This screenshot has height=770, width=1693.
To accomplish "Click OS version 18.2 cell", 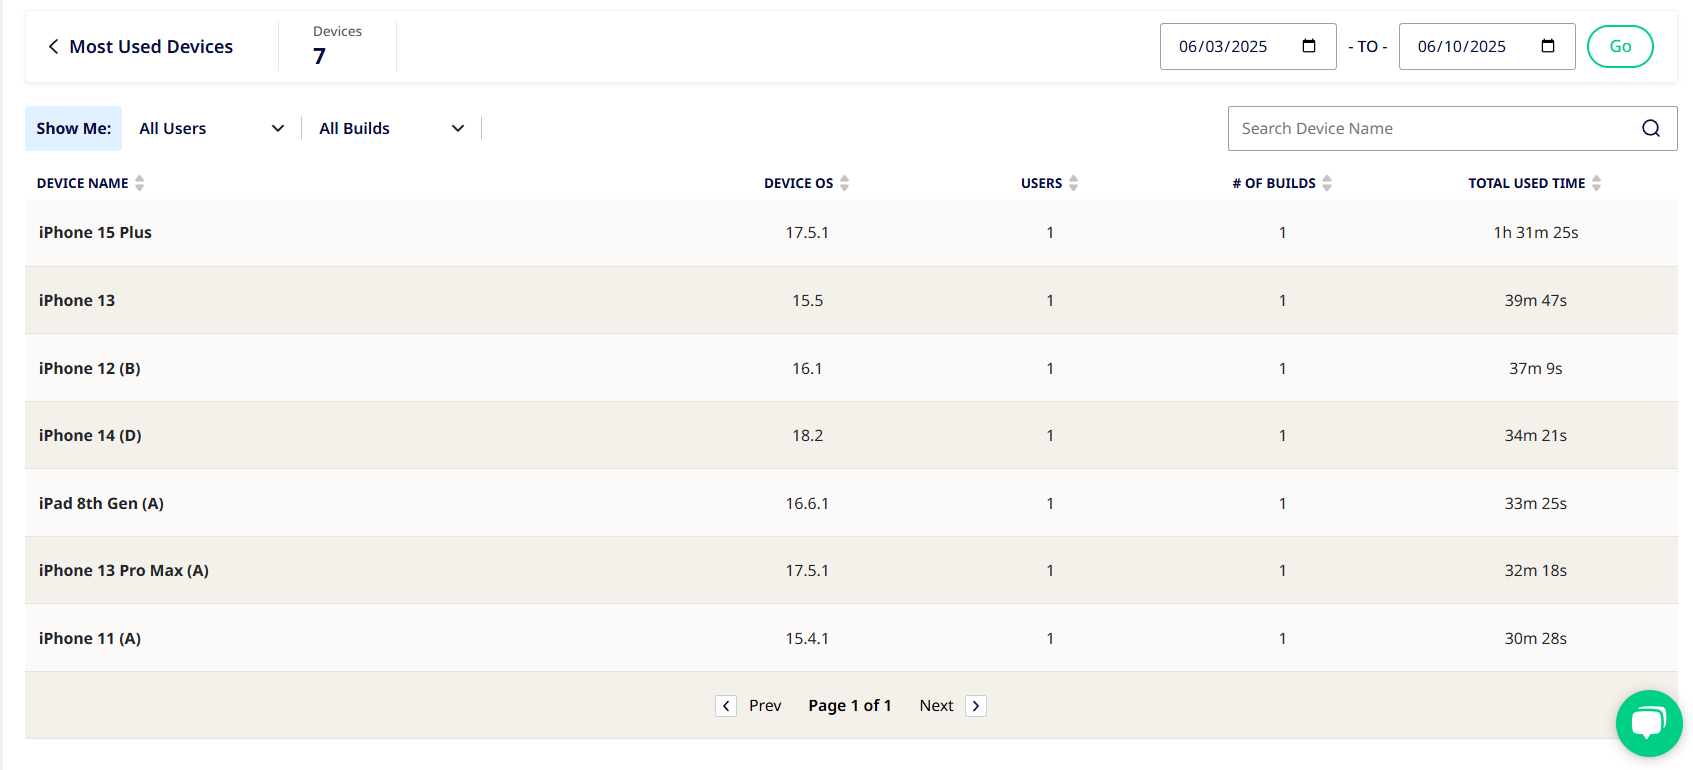I will [x=808, y=435].
